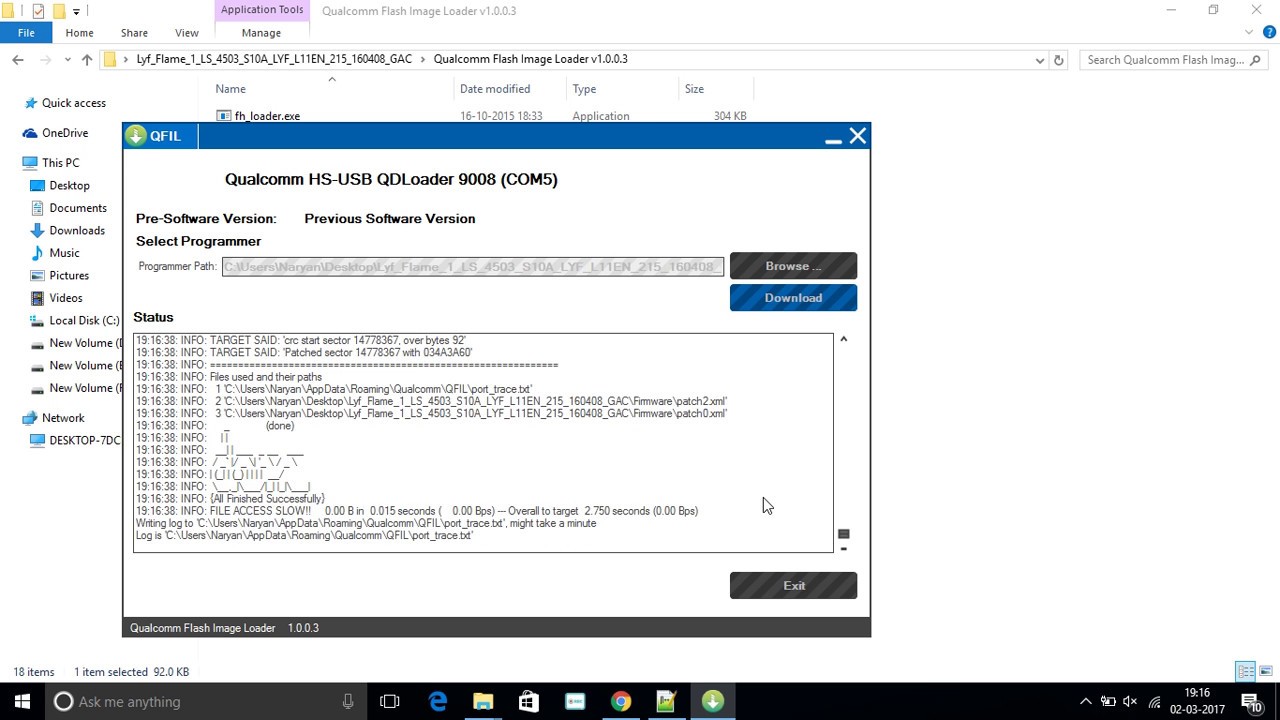Image resolution: width=1280 pixels, height=720 pixels.
Task: Open Music folder in sidebar
Action: coord(64,253)
